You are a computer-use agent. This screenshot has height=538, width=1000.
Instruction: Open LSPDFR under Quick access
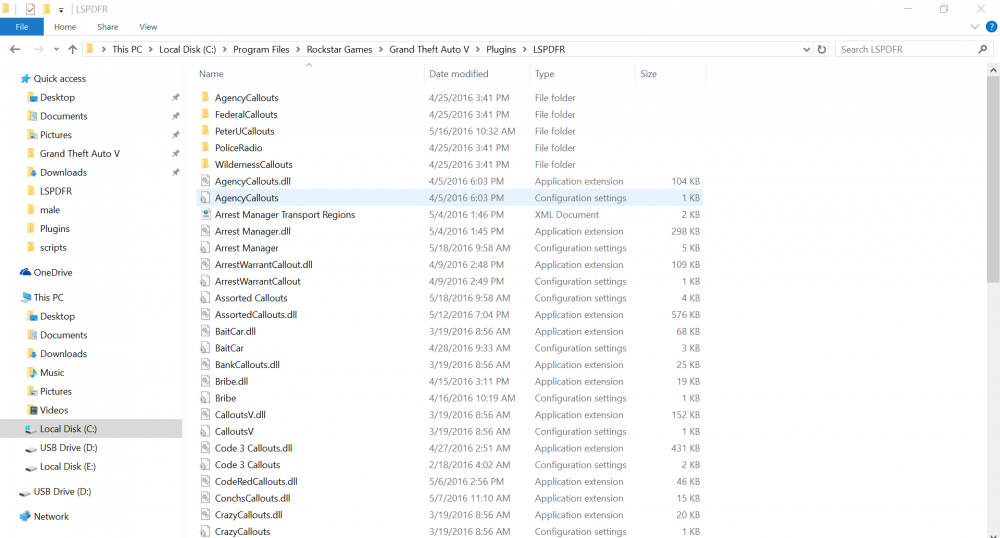(55, 191)
